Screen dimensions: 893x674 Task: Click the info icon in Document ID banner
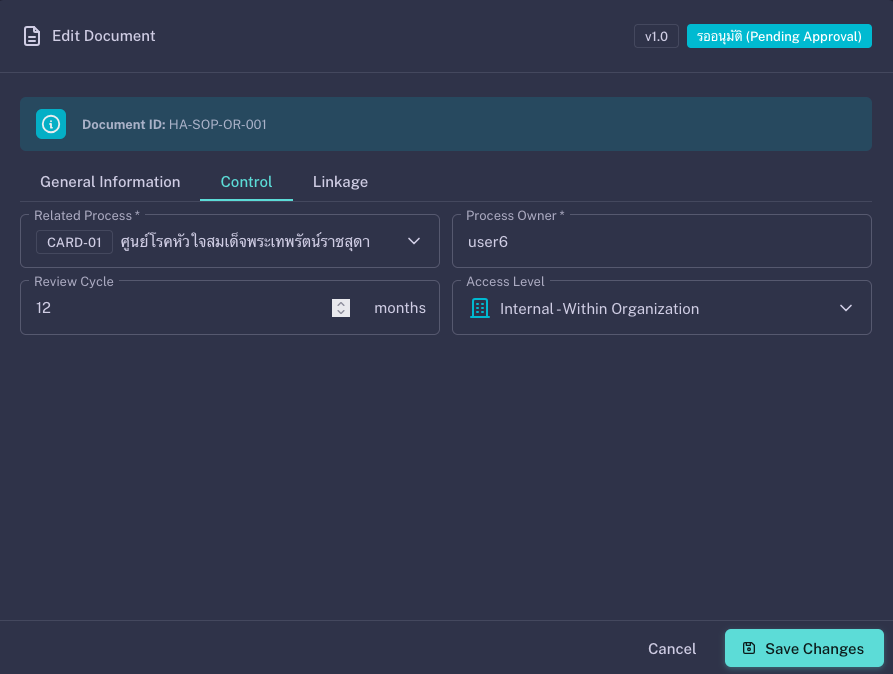click(x=51, y=124)
